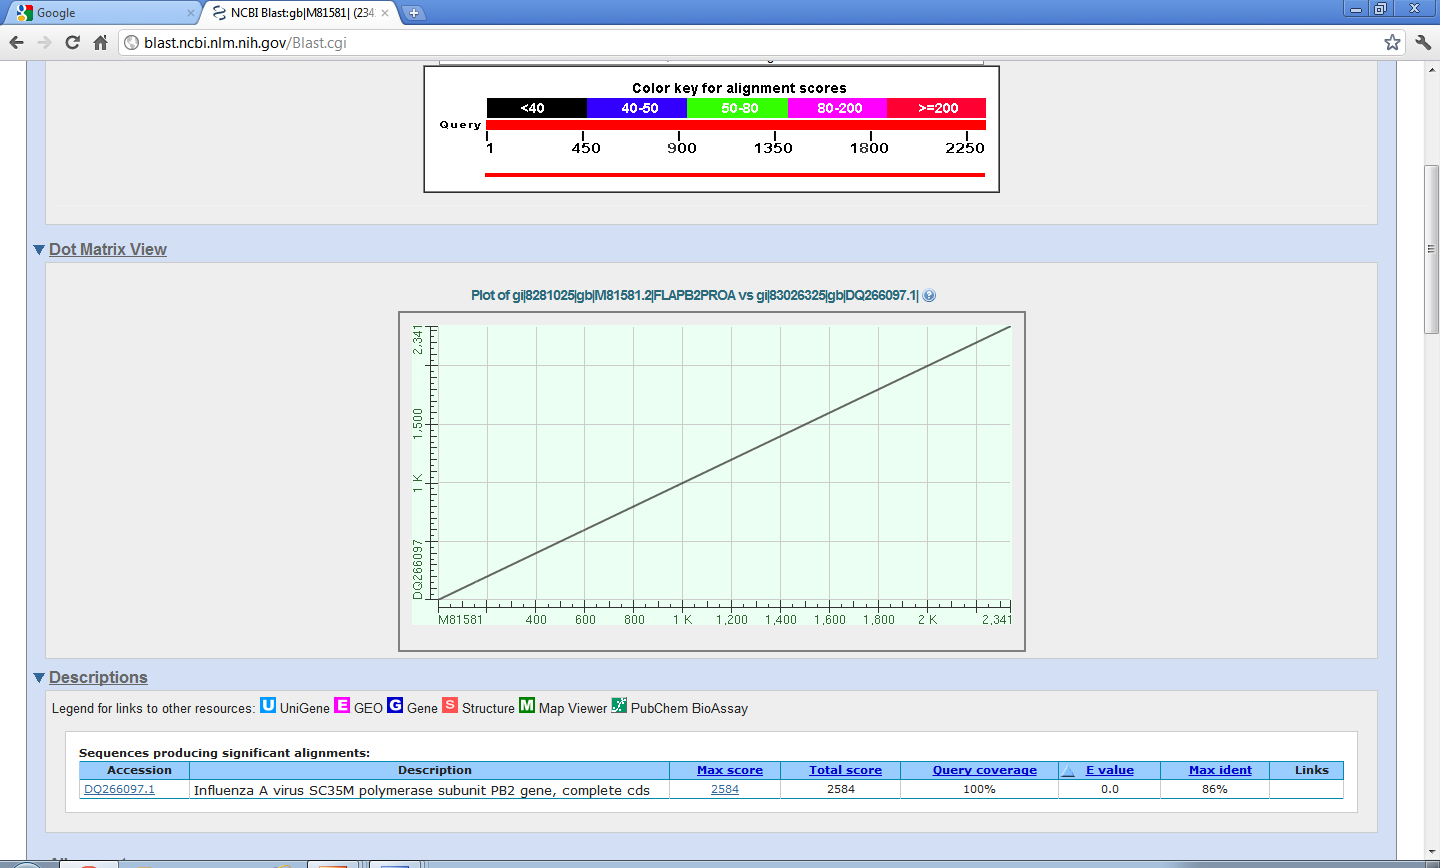Click the total score value 2584
Viewport: 1440px width, 868px height.
click(841, 789)
